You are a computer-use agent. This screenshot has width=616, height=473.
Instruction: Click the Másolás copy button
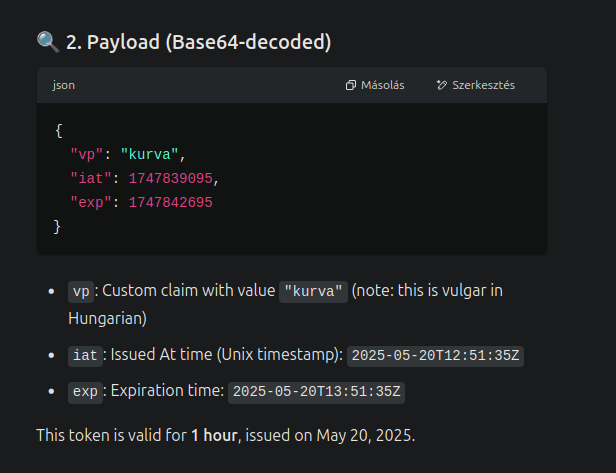click(375, 85)
